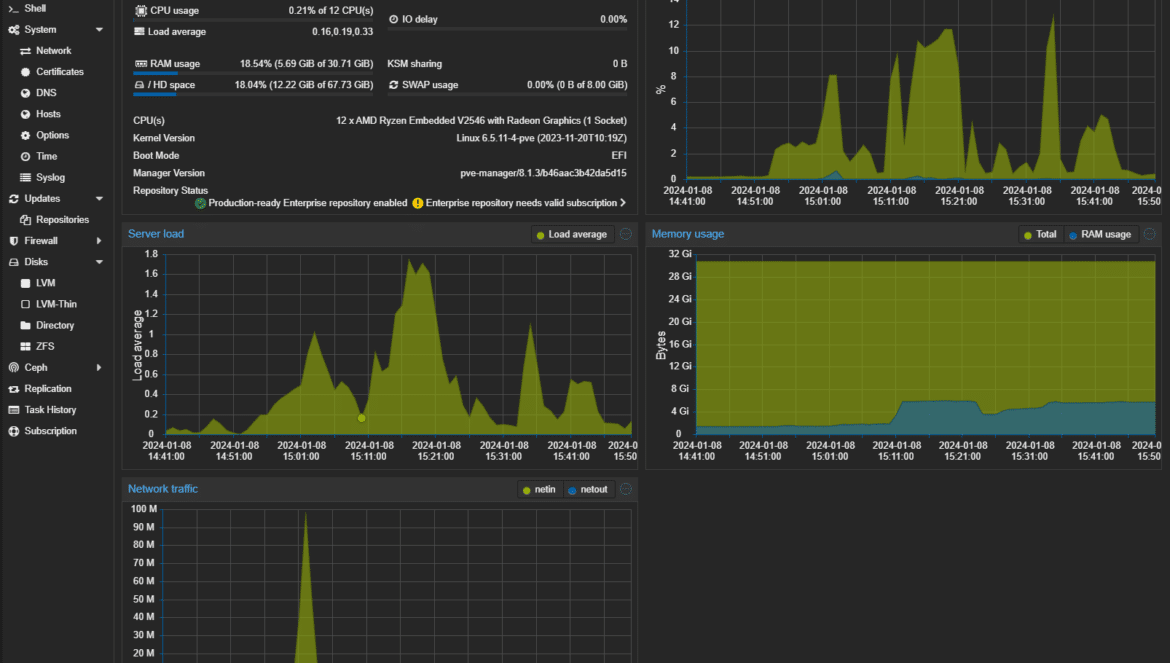Click the 'pve-manager/8.1.3/b46aac3b42da5d15' value

543,173
